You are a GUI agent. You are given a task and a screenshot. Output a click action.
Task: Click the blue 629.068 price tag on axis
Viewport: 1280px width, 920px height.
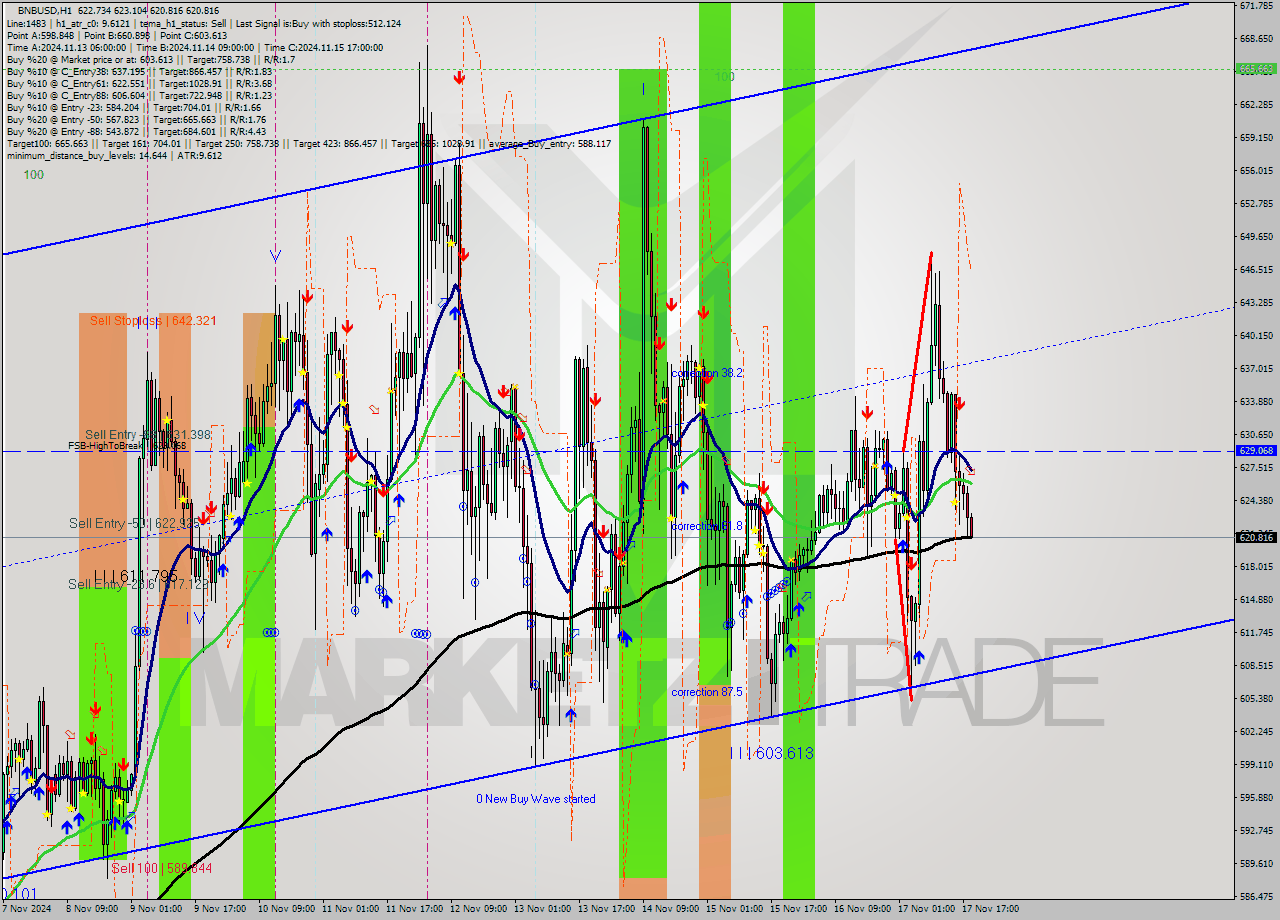(x=1256, y=451)
